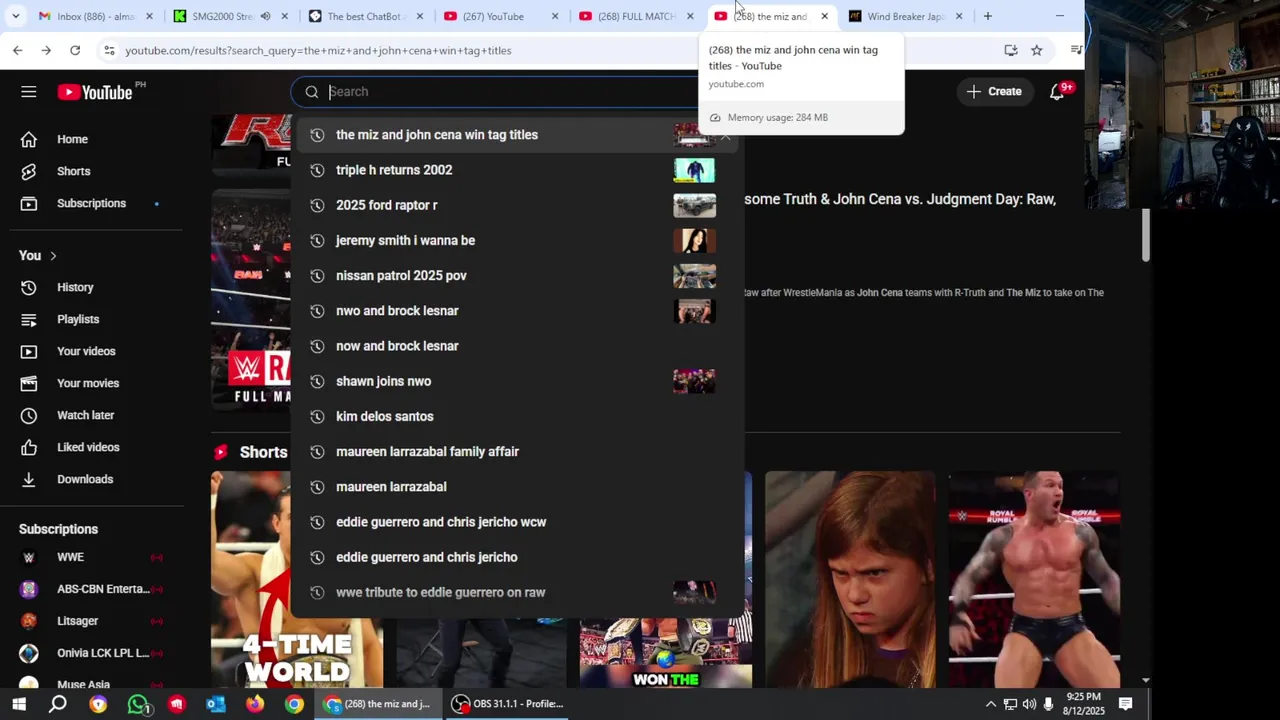The width and height of the screenshot is (1280, 720).
Task: Reload the page in Chrome
Action: [75, 50]
